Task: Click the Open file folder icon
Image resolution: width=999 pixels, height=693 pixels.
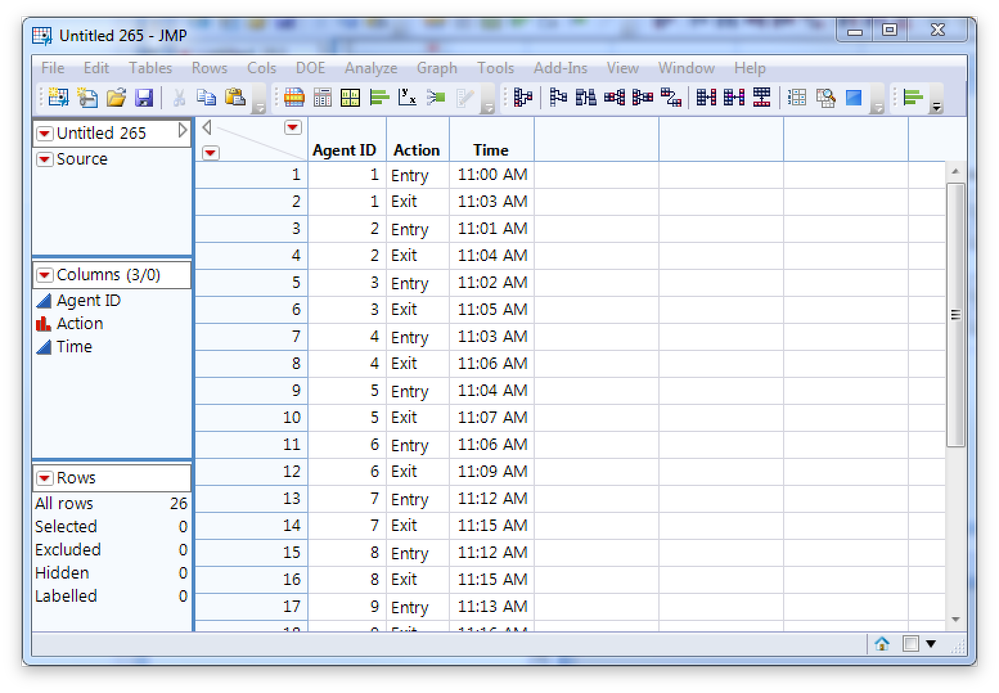Action: (x=116, y=97)
